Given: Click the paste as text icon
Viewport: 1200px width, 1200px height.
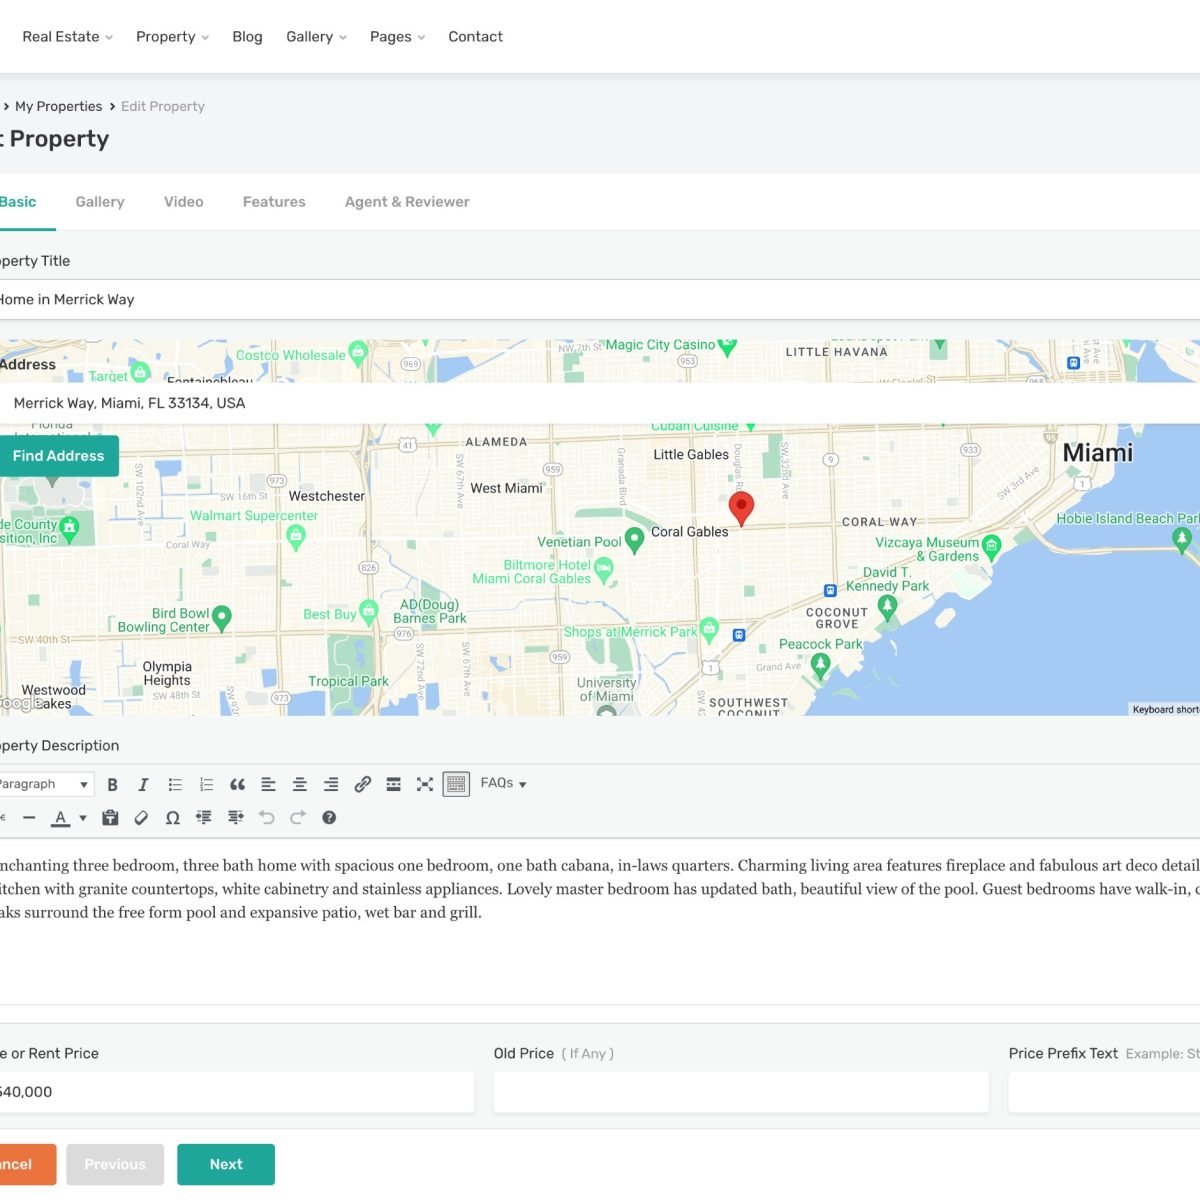Looking at the screenshot, I should [110, 818].
